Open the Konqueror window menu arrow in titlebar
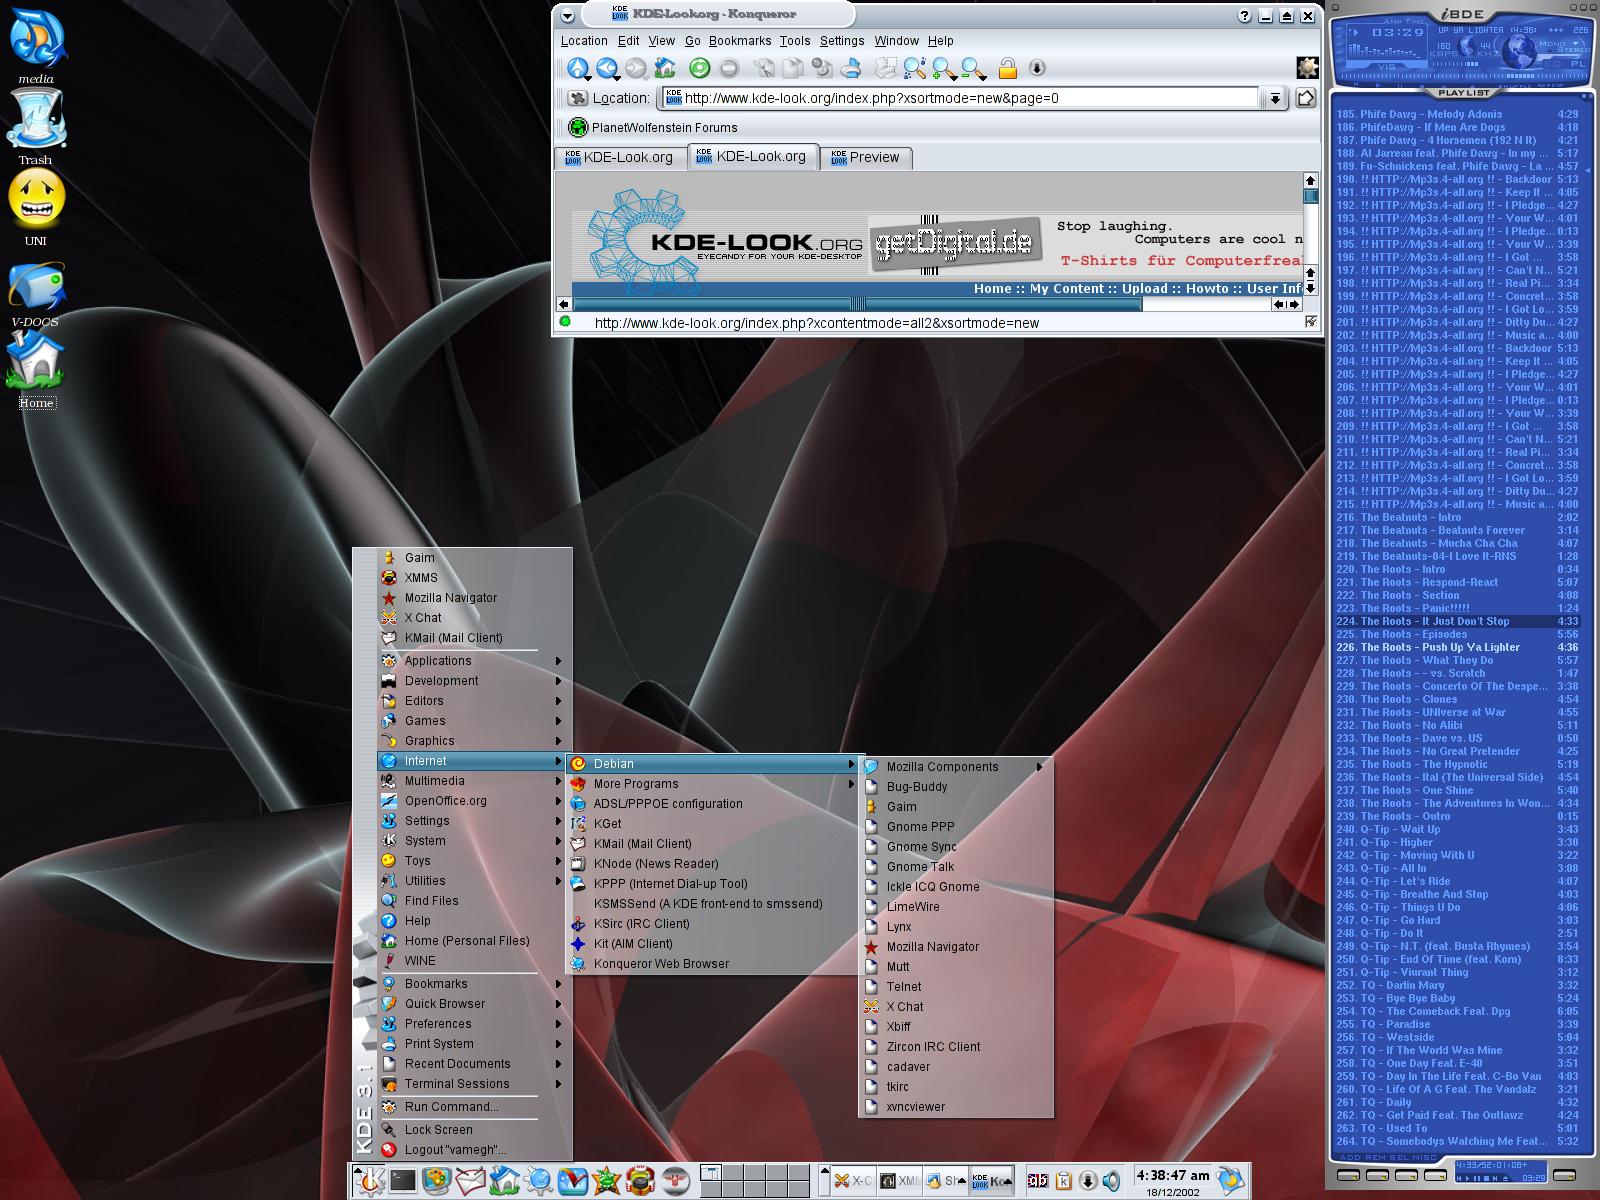This screenshot has width=1600, height=1200. coord(568,16)
